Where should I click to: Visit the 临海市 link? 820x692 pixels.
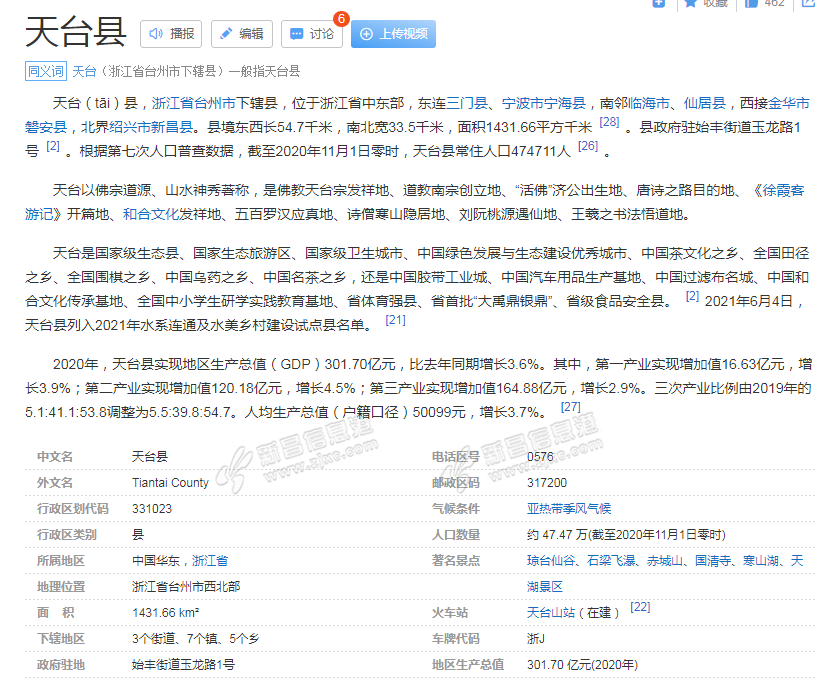tap(649, 103)
